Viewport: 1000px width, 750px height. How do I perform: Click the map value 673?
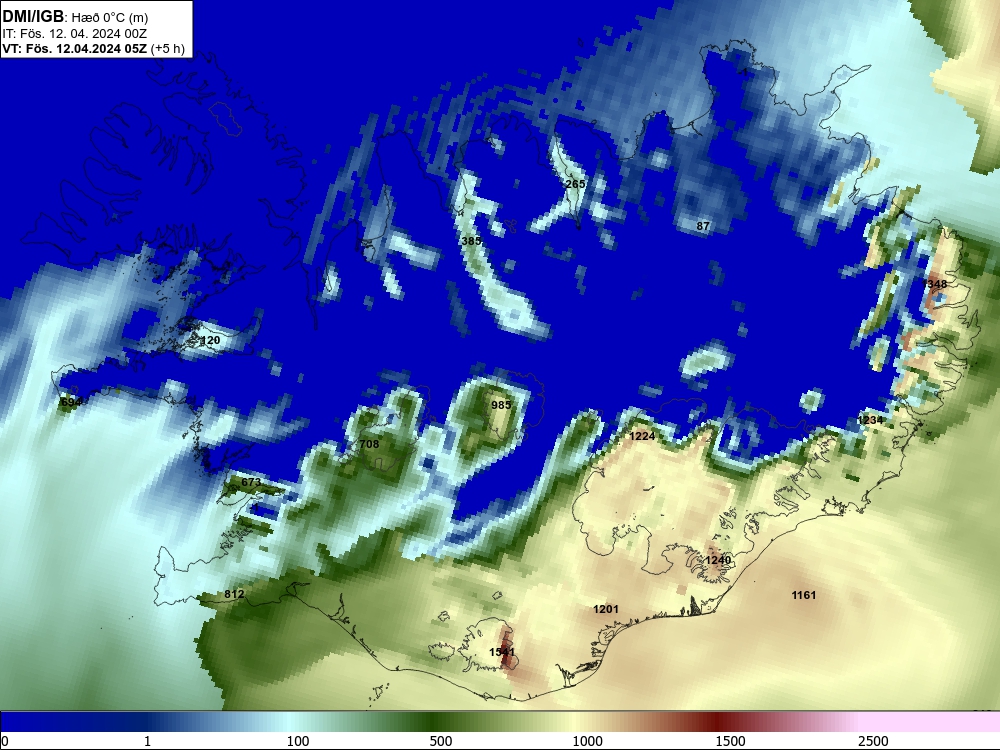pos(251,482)
